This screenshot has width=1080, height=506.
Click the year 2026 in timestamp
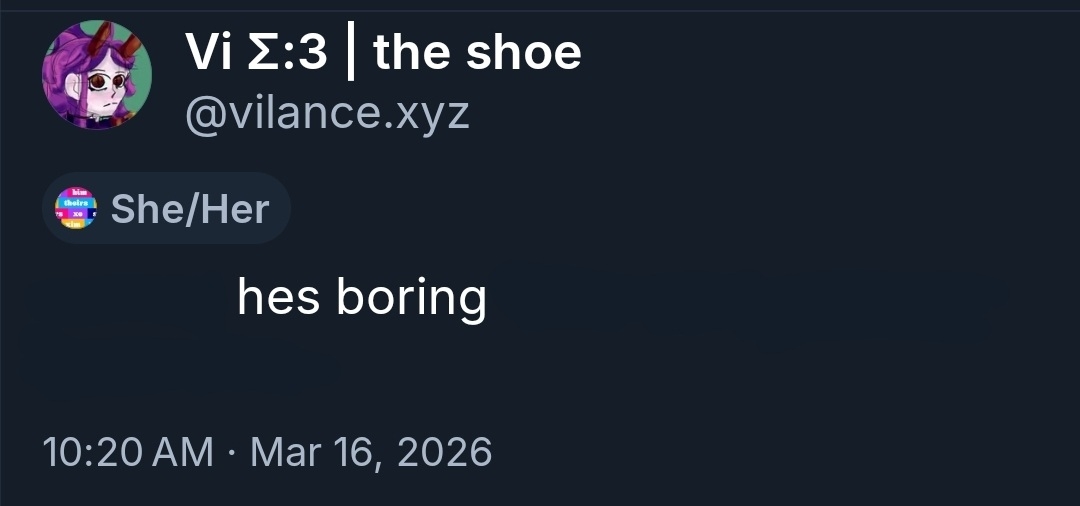point(444,452)
